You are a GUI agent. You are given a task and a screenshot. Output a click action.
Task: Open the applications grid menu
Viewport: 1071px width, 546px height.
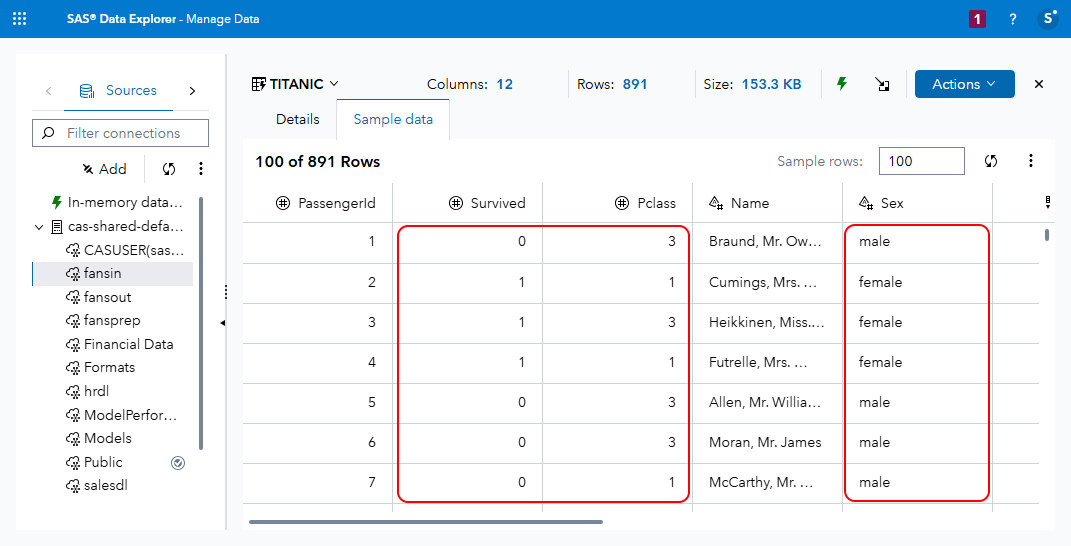[x=20, y=19]
